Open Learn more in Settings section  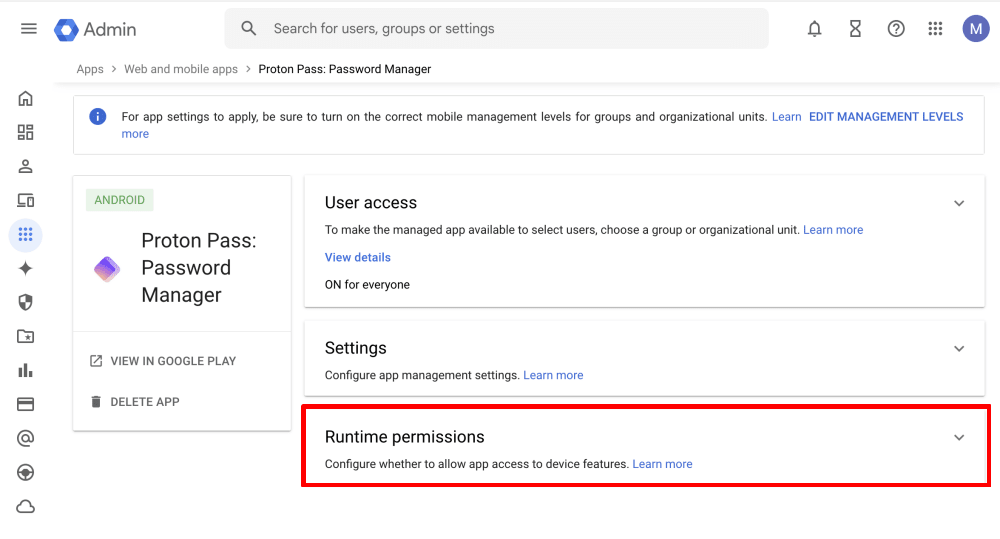point(554,375)
